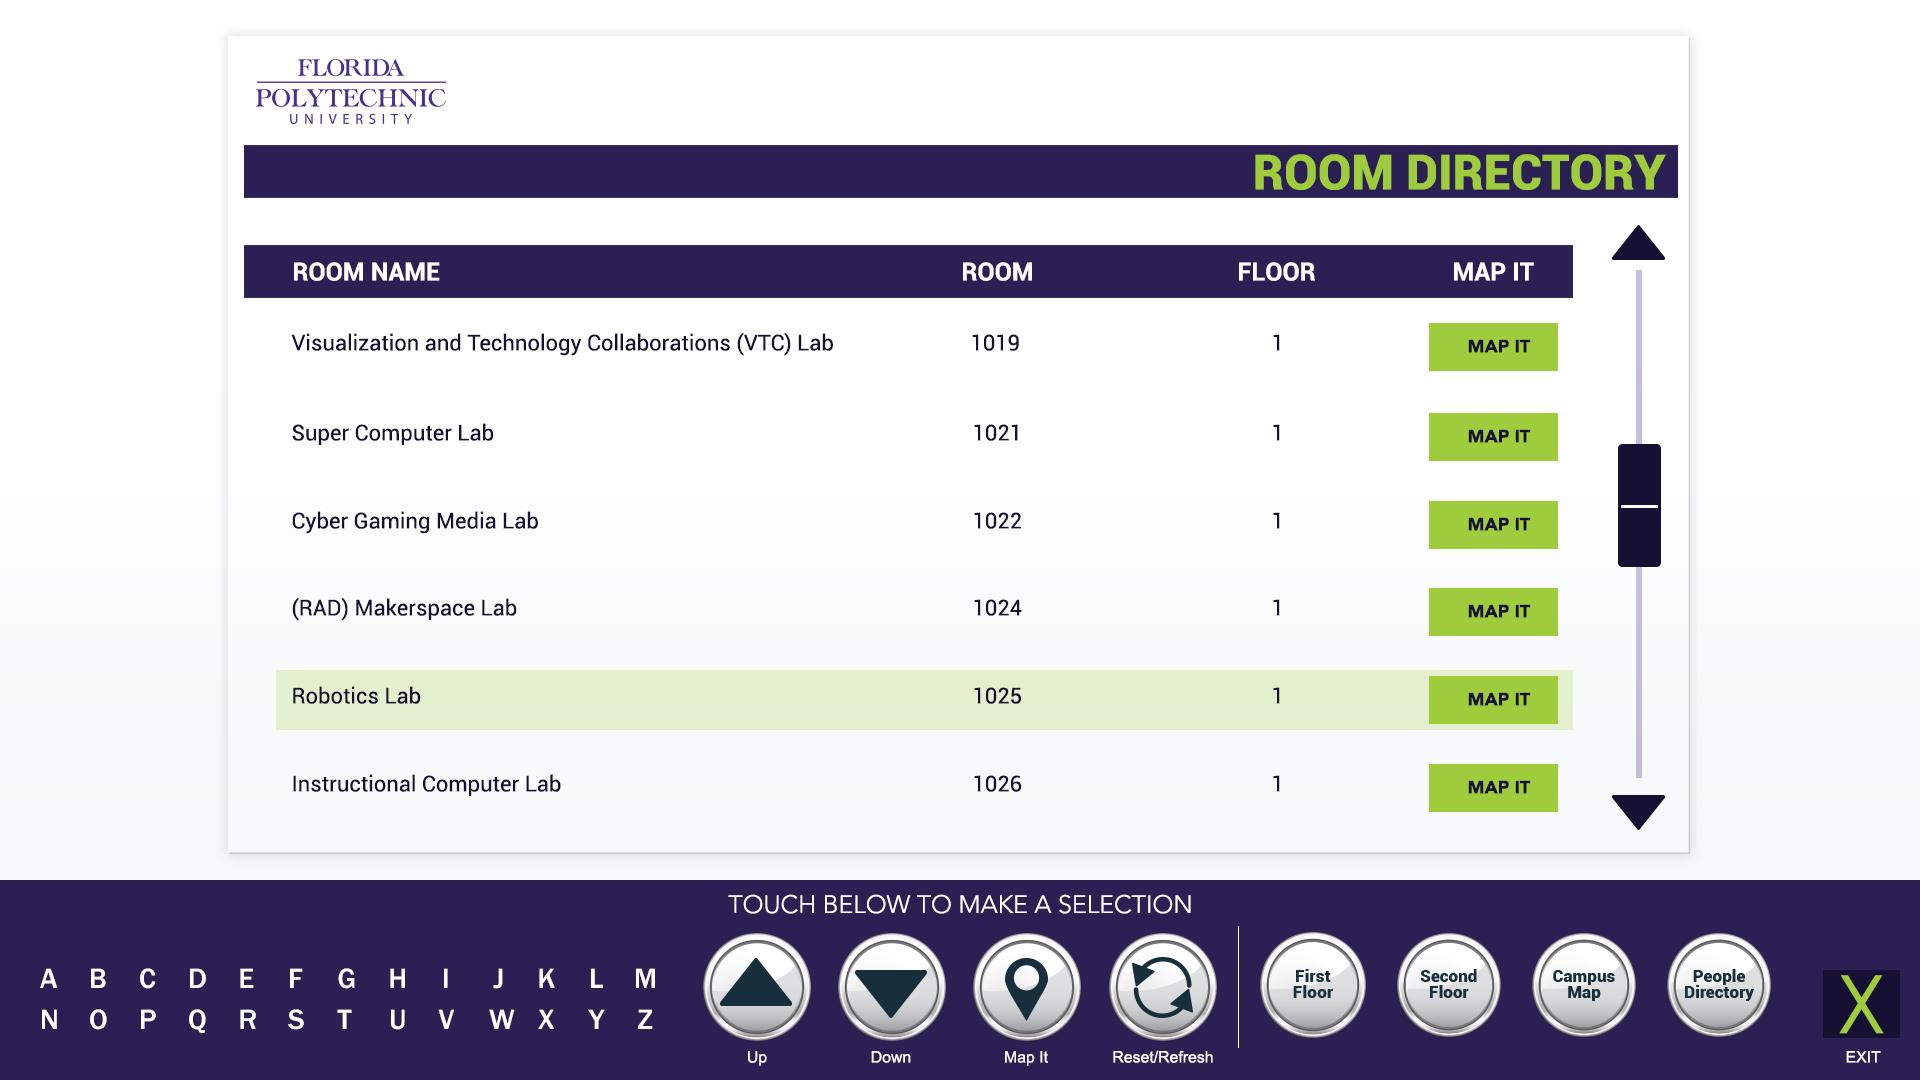Click the Florida Polytechnic University logo
The width and height of the screenshot is (1920, 1080).
[x=350, y=91]
